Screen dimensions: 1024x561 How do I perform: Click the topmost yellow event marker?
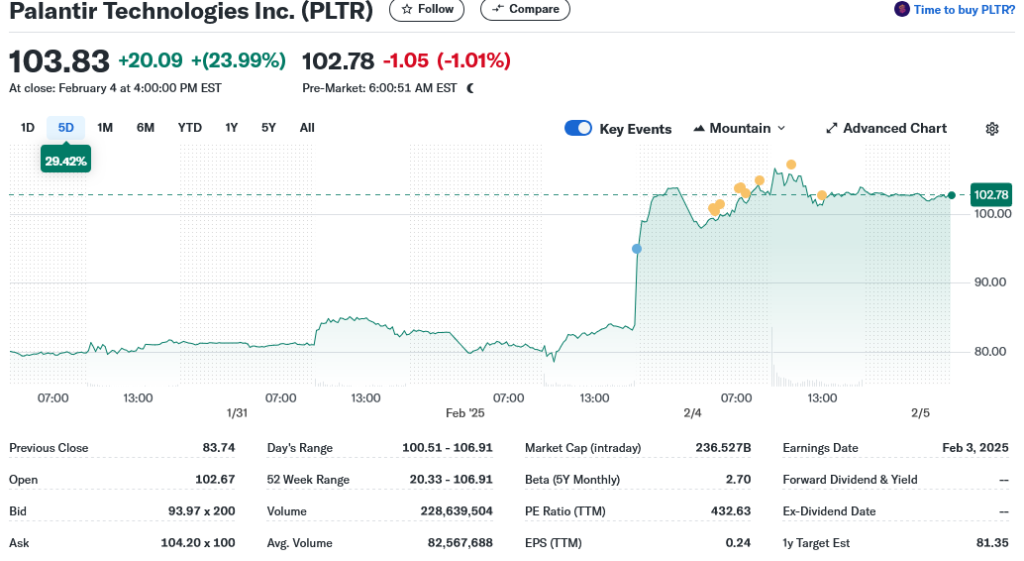tap(791, 164)
